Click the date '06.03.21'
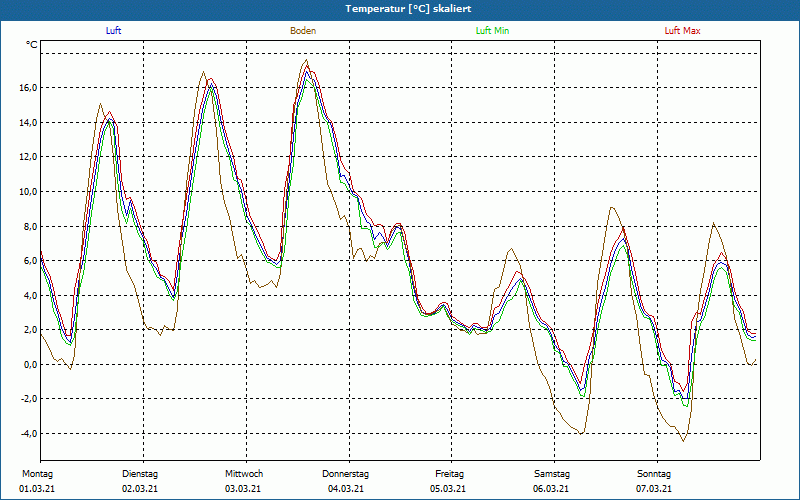800x500 pixels. [x=551, y=489]
